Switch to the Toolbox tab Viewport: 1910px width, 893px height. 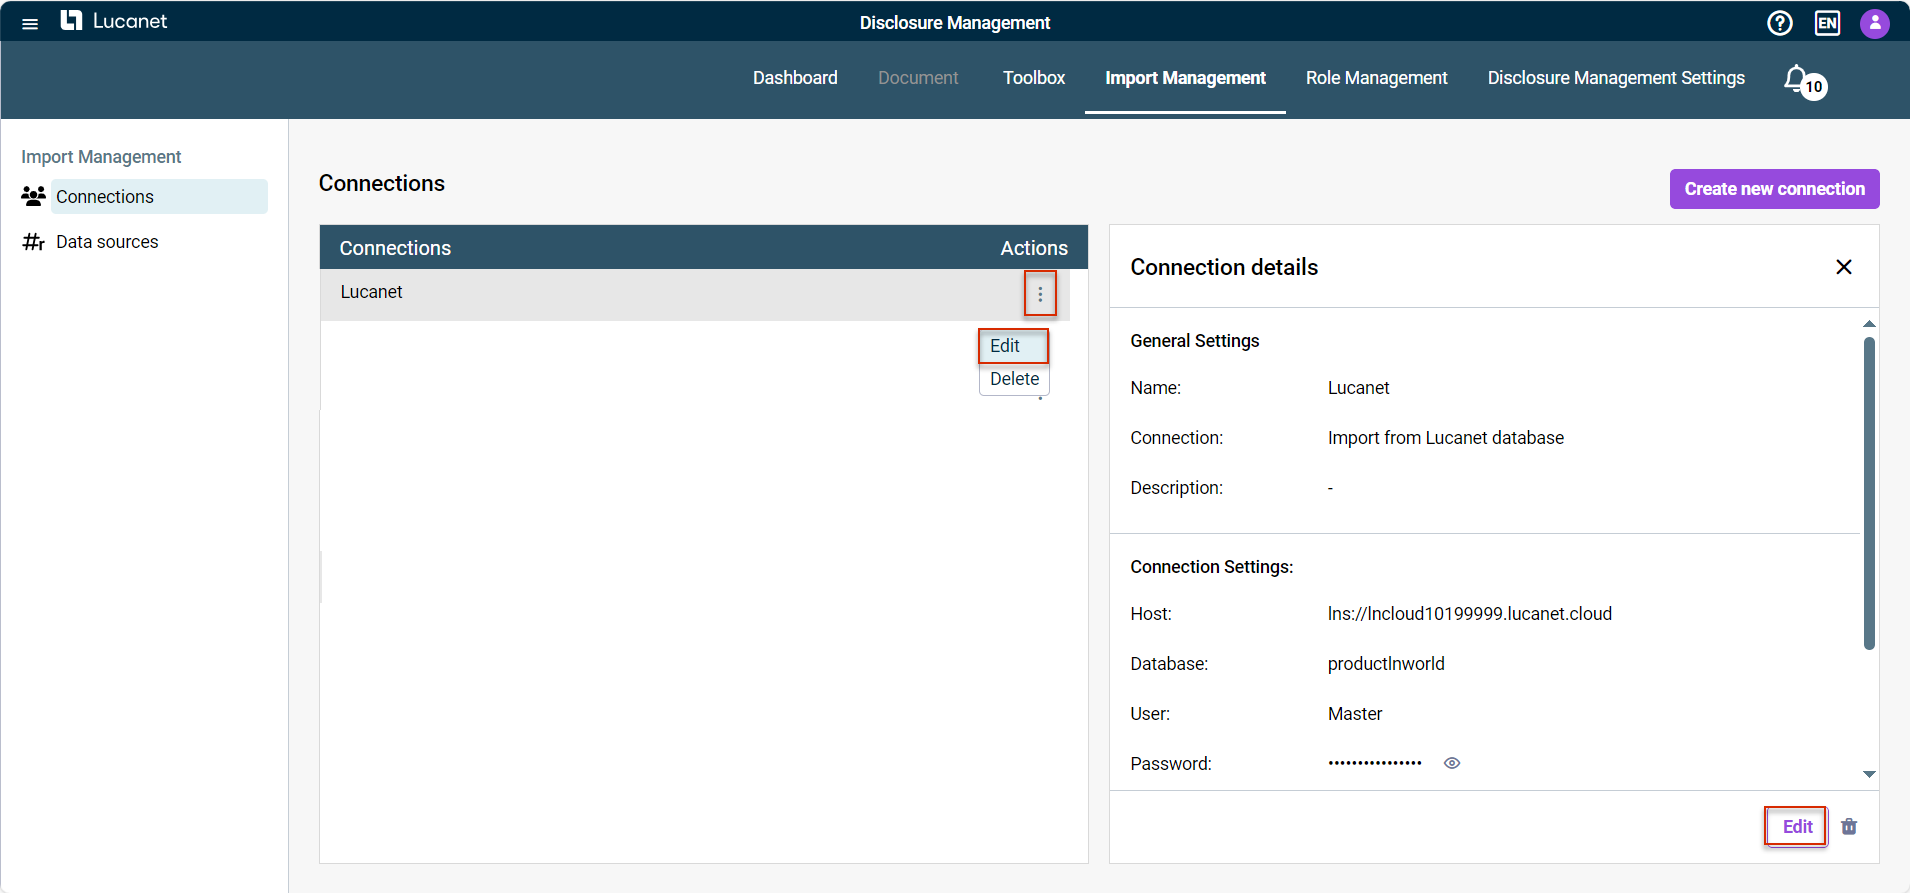coord(1034,78)
